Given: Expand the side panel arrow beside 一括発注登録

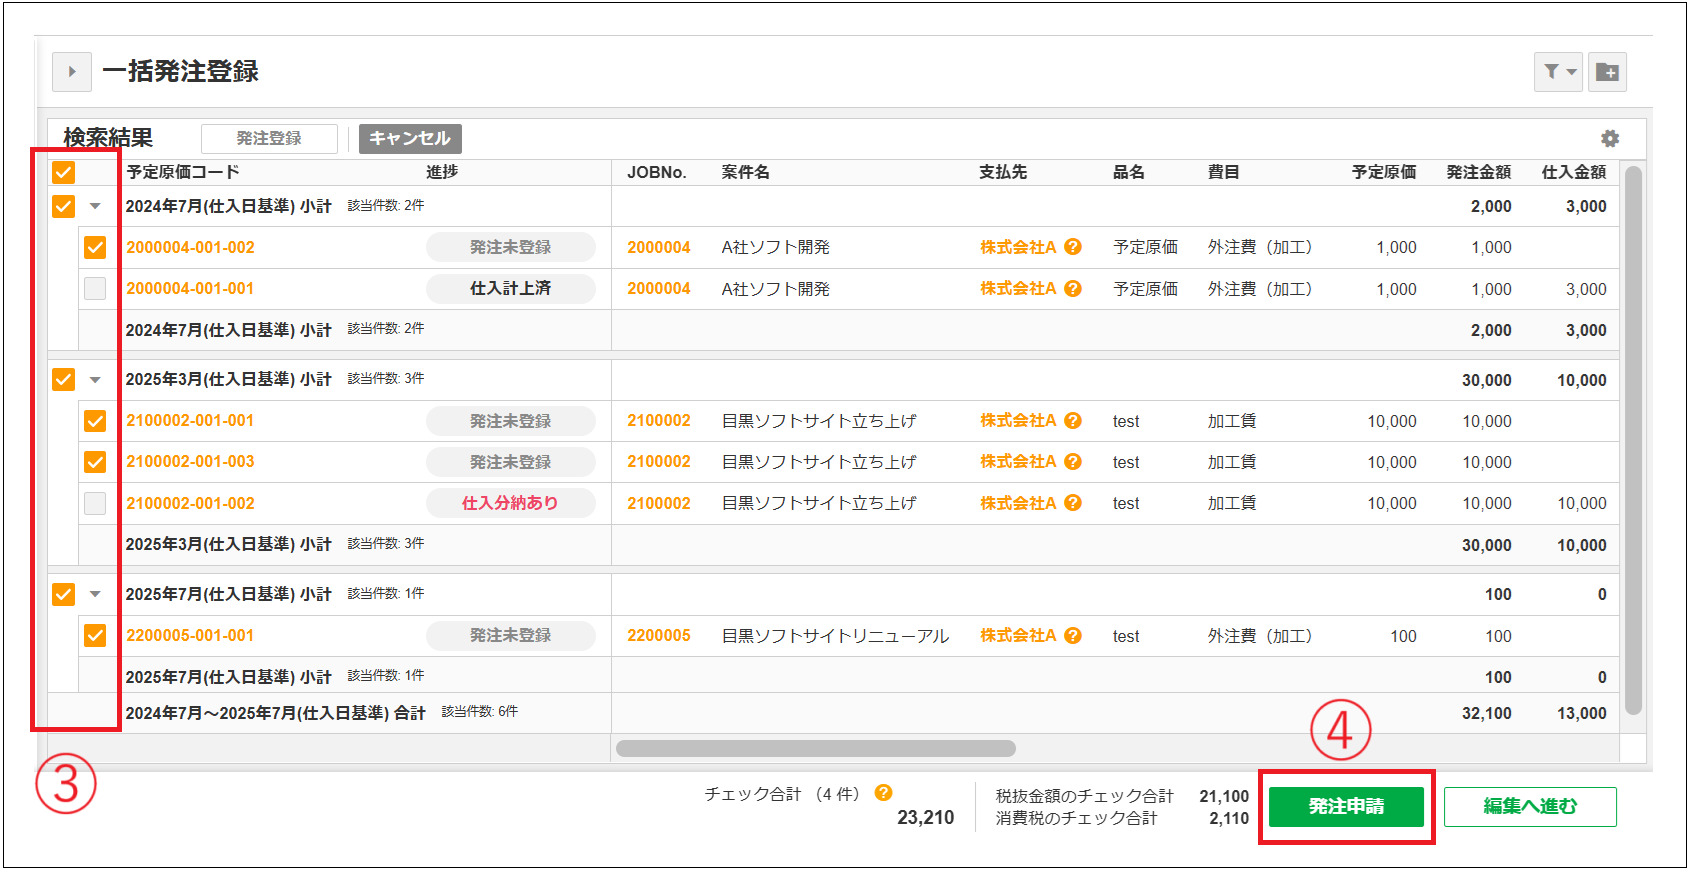Looking at the screenshot, I should pos(72,72).
